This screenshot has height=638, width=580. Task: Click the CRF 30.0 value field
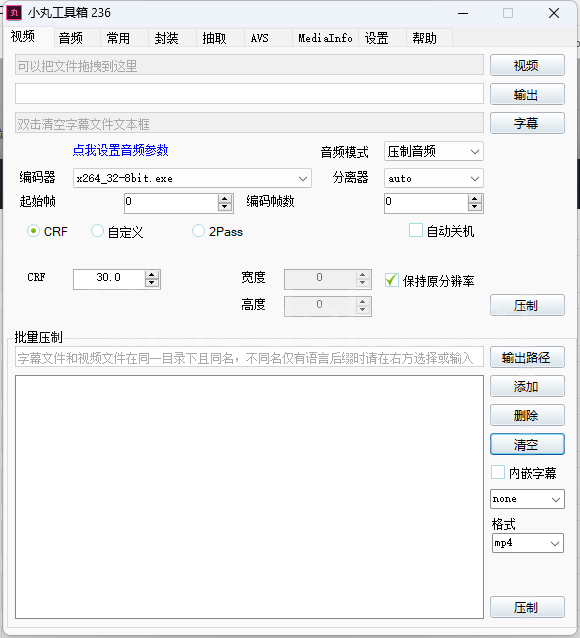pyautogui.click(x=109, y=279)
